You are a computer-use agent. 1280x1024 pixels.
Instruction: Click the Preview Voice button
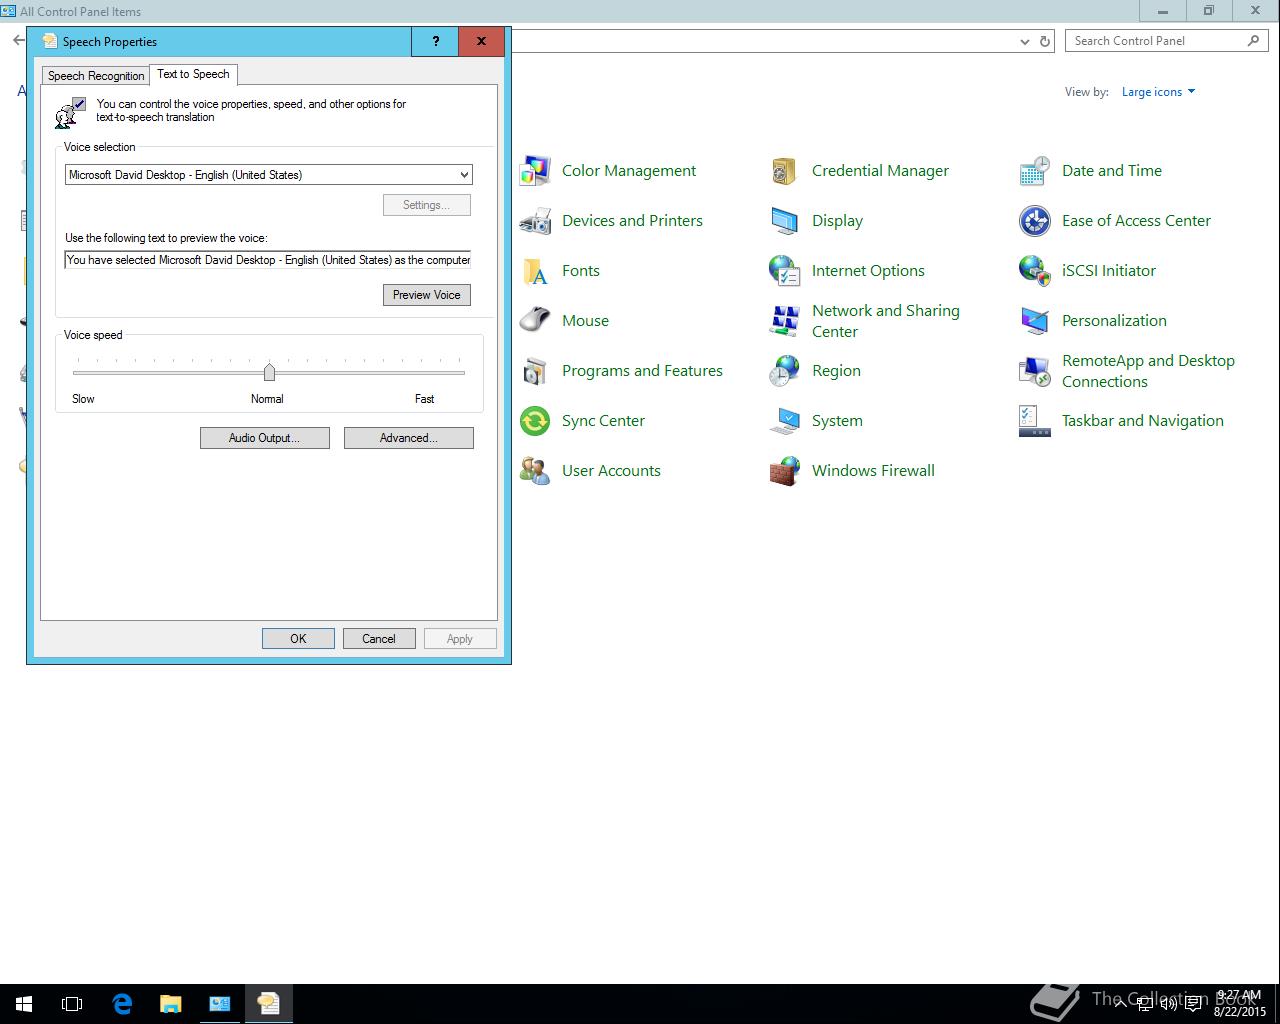pyautogui.click(x=426, y=295)
